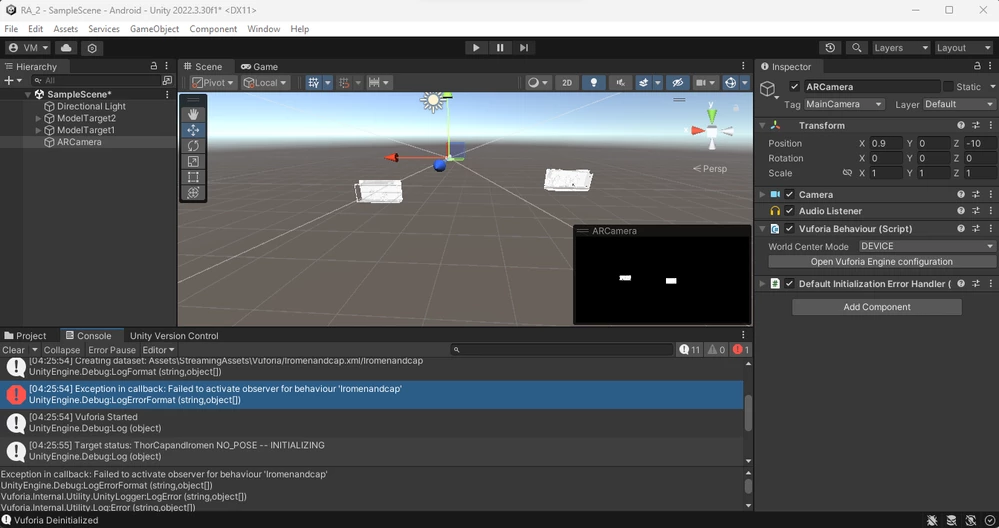999x528 pixels.
Task: Click the Position X field
Action: pyautogui.click(x=886, y=143)
